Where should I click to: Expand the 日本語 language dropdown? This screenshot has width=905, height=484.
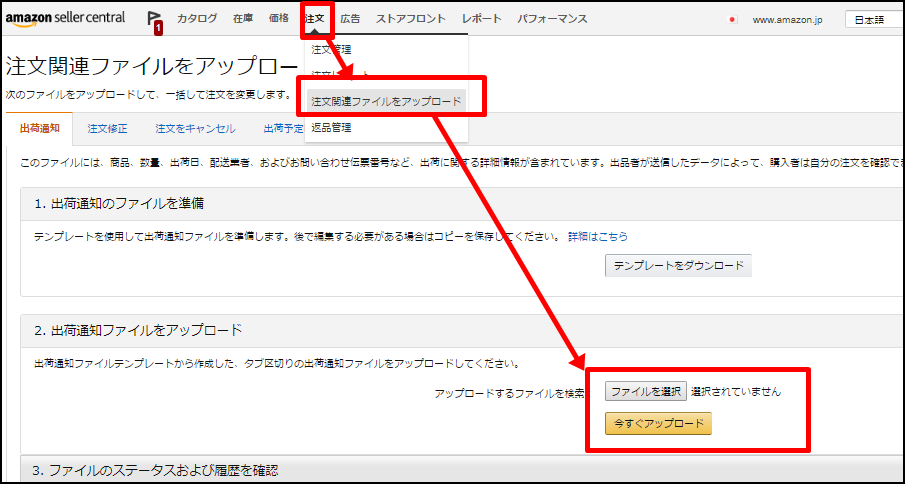point(874,20)
